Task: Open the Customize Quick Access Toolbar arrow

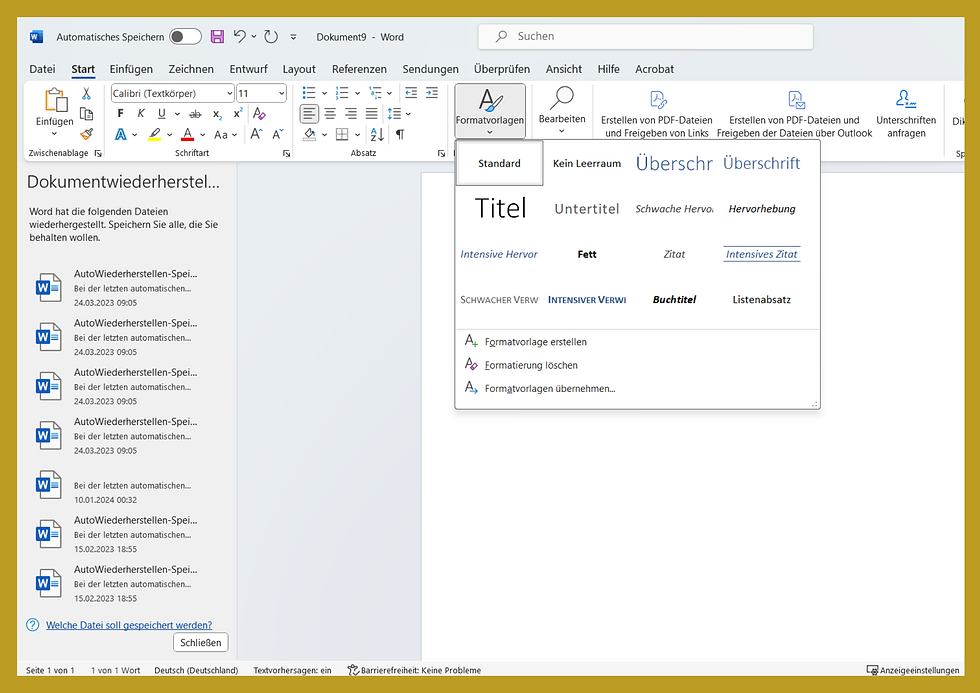Action: [293, 37]
